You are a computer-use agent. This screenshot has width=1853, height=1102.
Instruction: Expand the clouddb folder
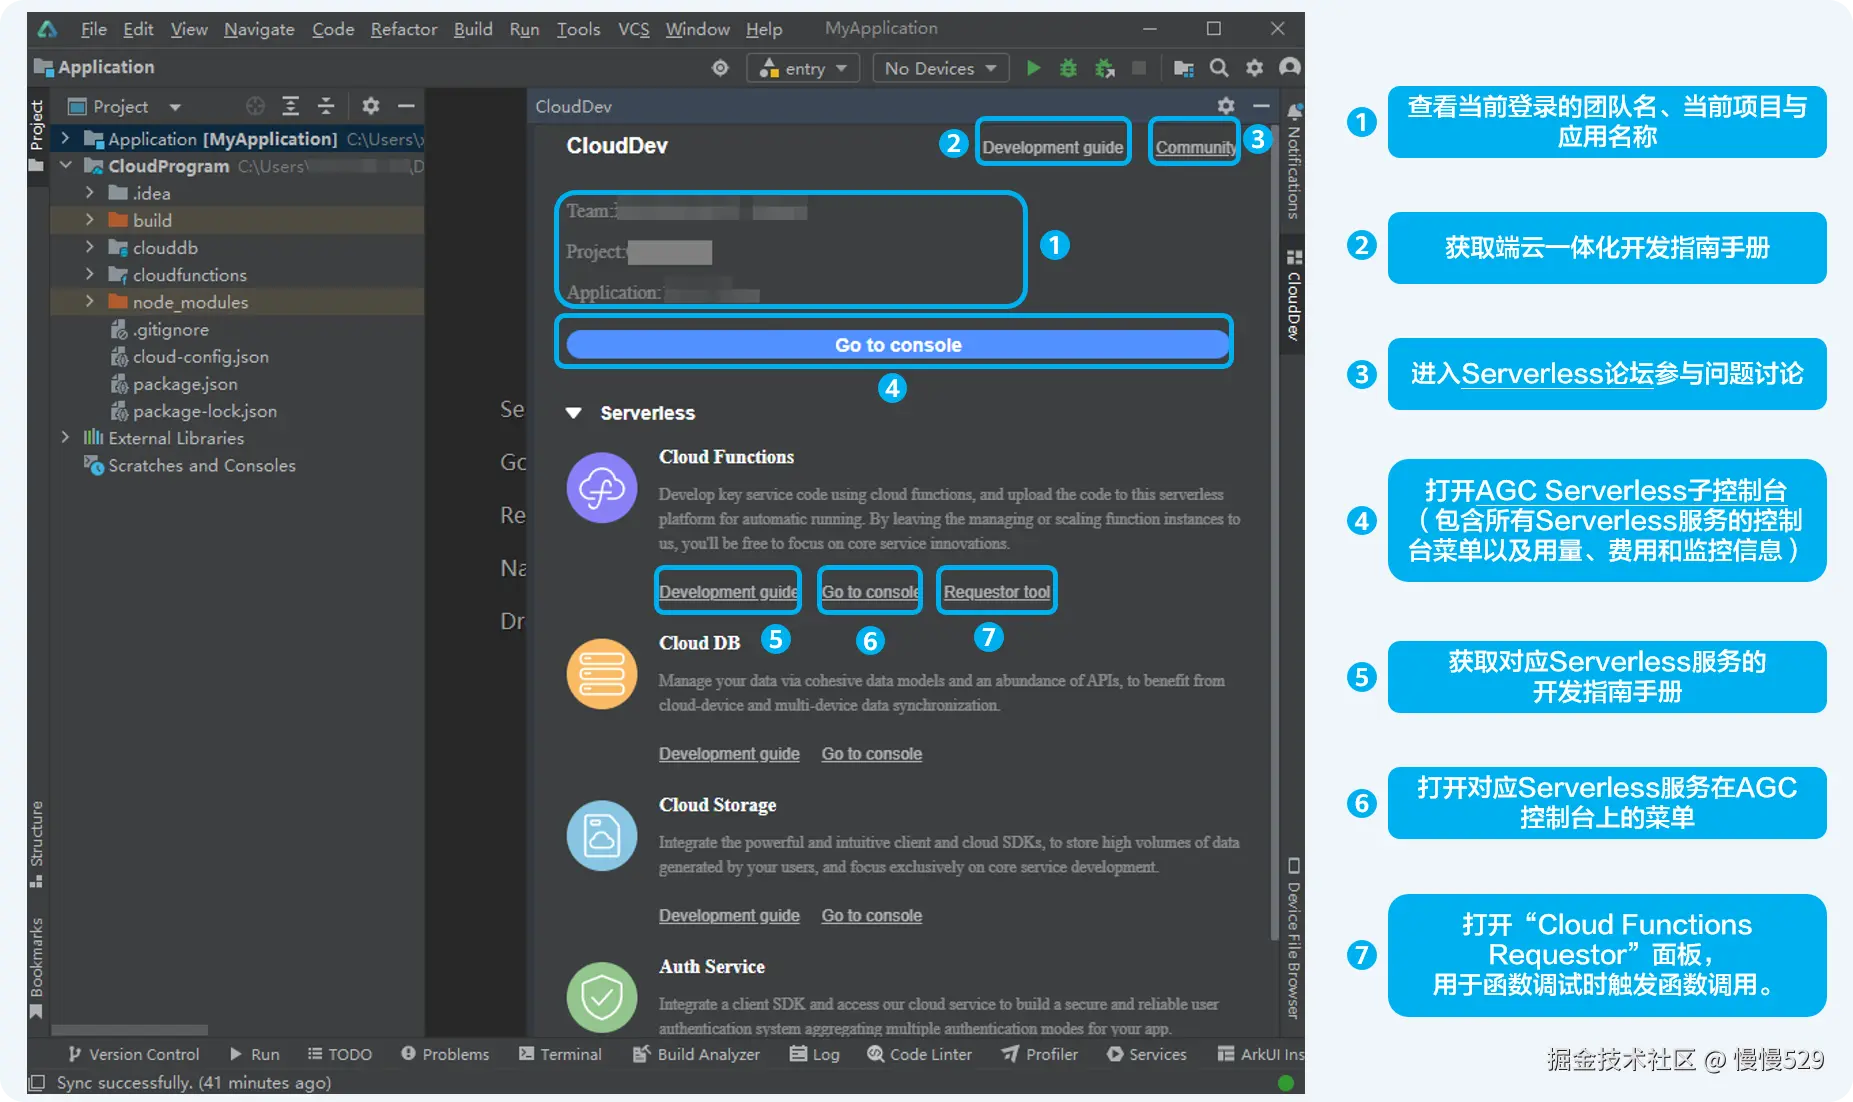tap(90, 246)
